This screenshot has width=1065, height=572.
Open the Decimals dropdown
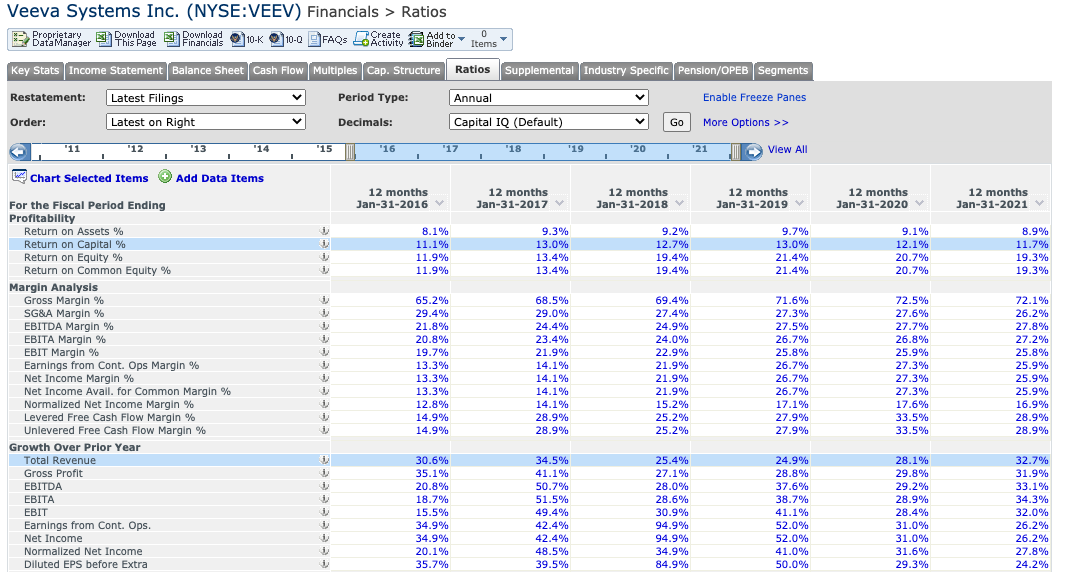pyautogui.click(x=549, y=122)
